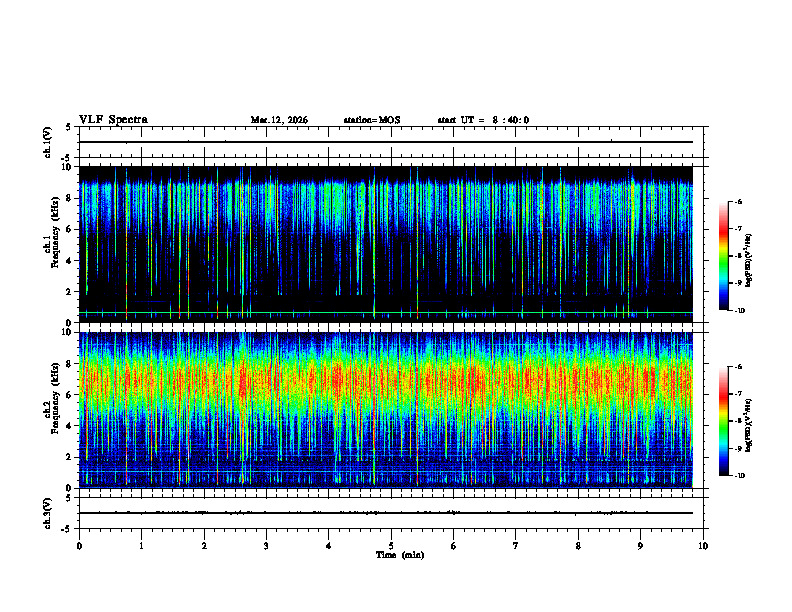Image resolution: width=792 pixels, height=612 pixels.
Task: Select the "start UT = 8 :40: 0" label
Action: [x=483, y=120]
